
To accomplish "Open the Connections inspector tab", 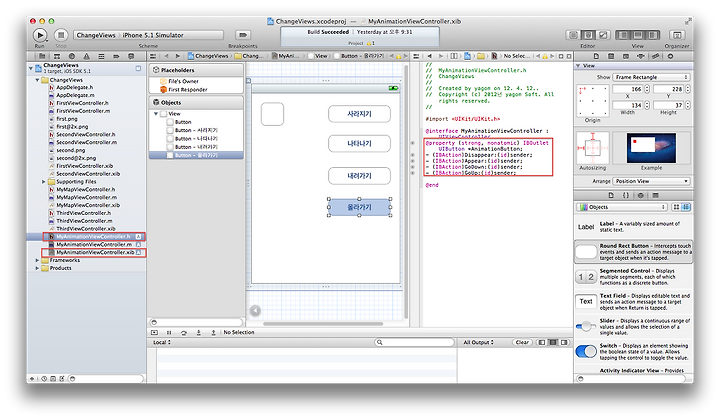I will click(x=670, y=56).
